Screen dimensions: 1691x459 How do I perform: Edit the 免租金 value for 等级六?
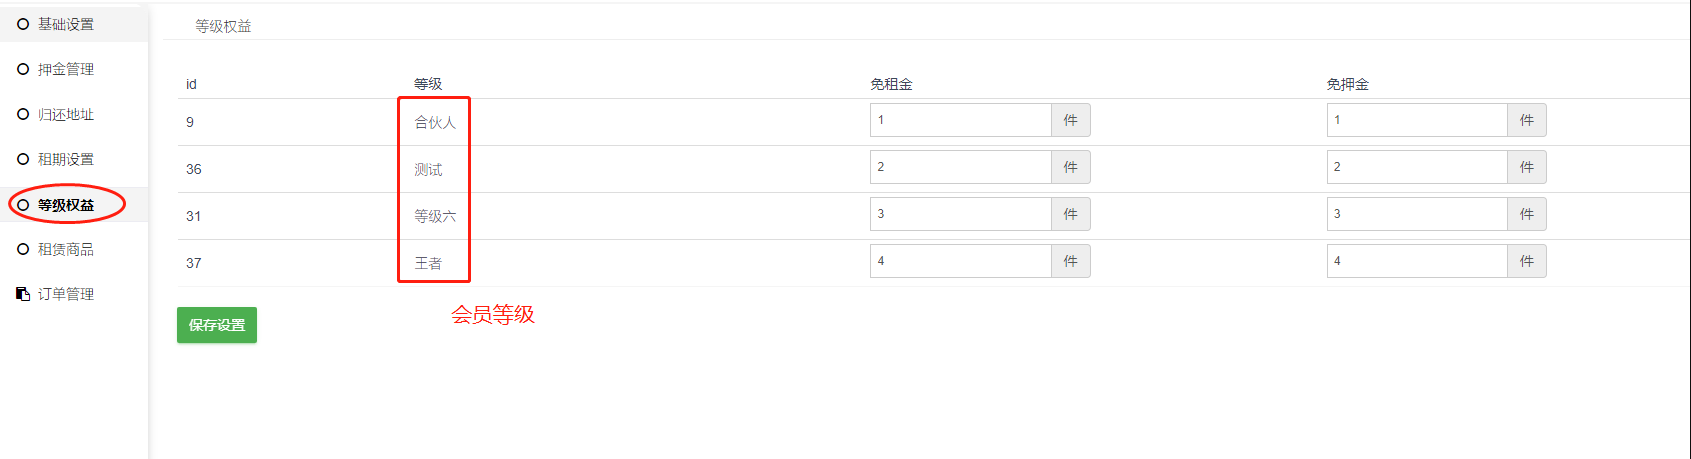(x=960, y=214)
